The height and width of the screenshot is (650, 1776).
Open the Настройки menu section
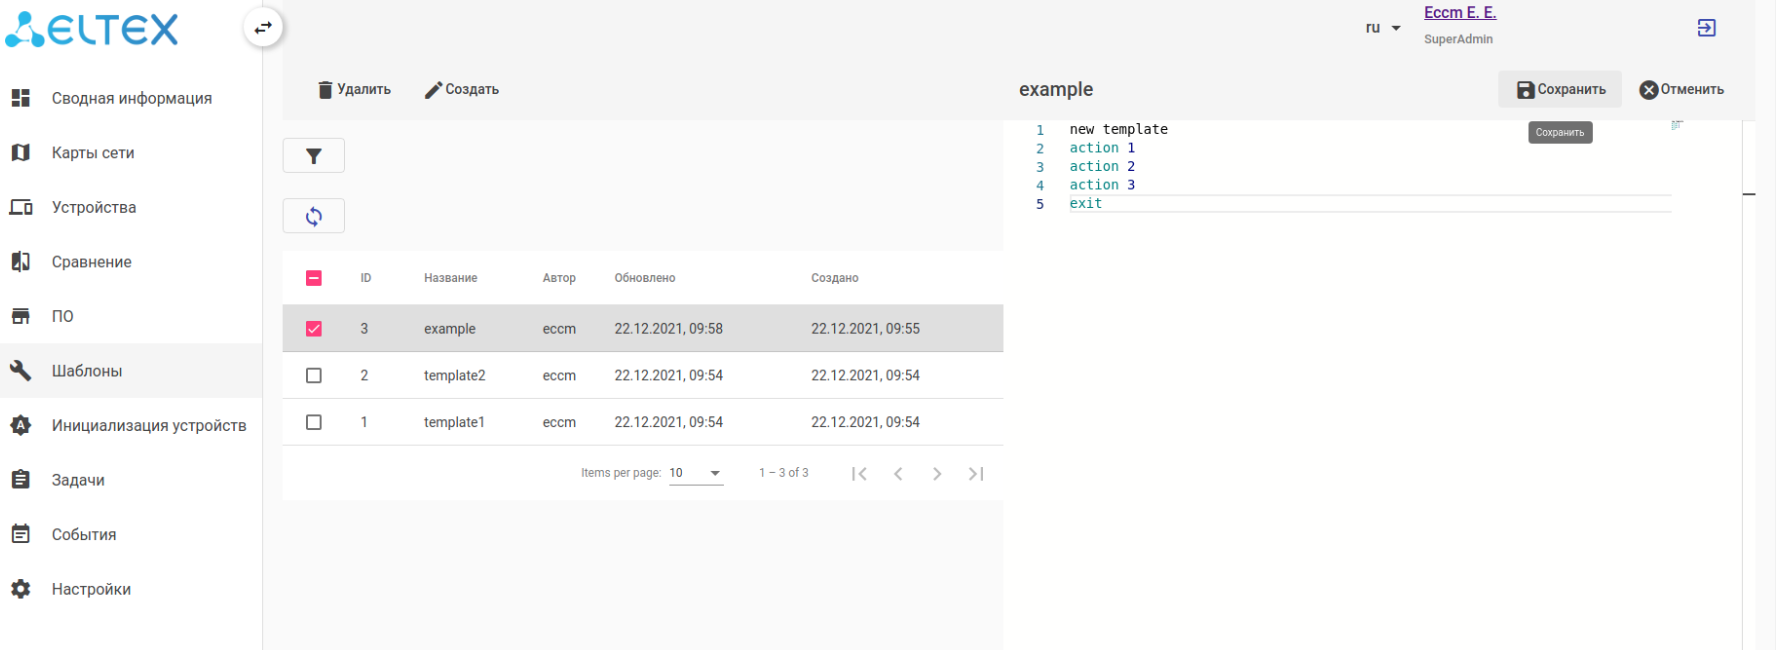[x=91, y=589]
